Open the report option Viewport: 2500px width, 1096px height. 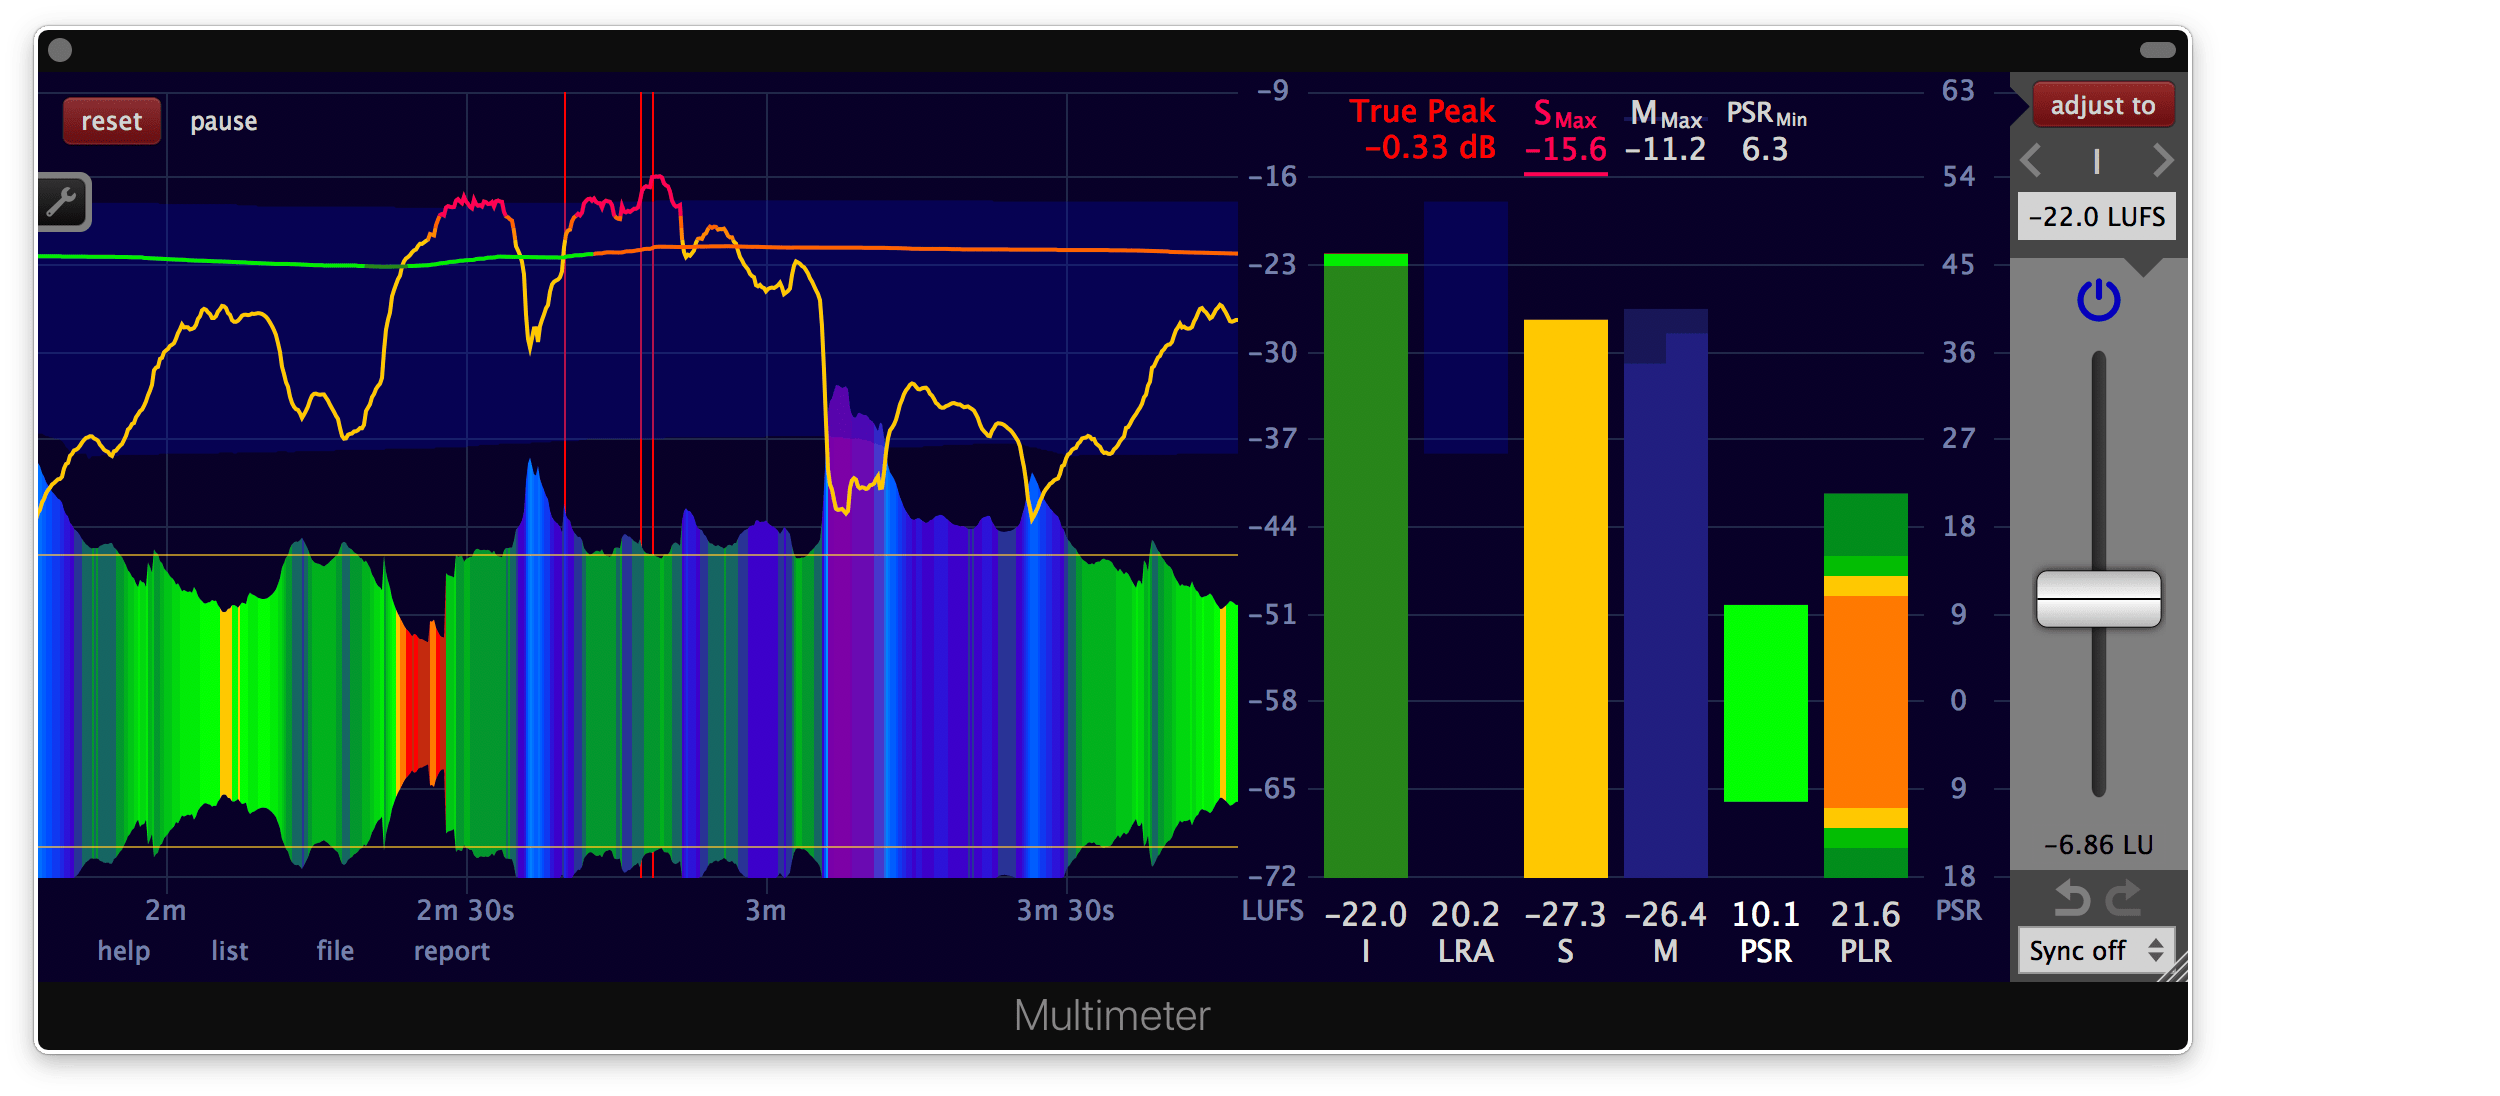(x=452, y=951)
